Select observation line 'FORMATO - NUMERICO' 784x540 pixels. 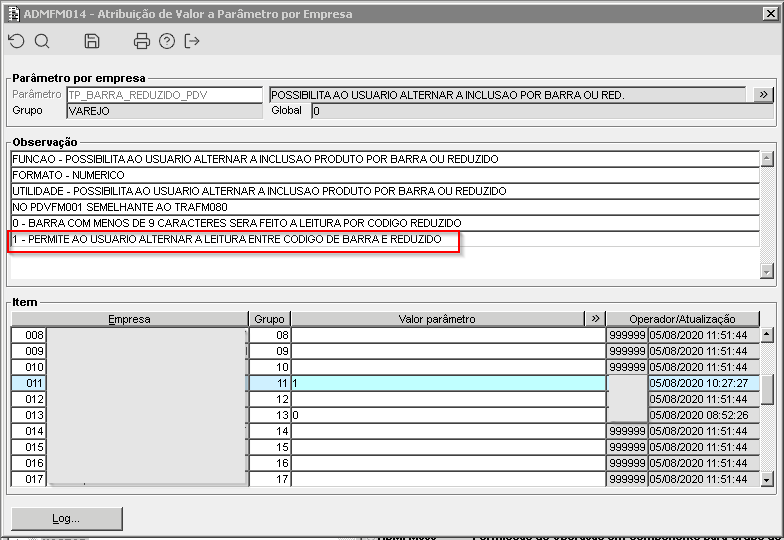click(385, 175)
